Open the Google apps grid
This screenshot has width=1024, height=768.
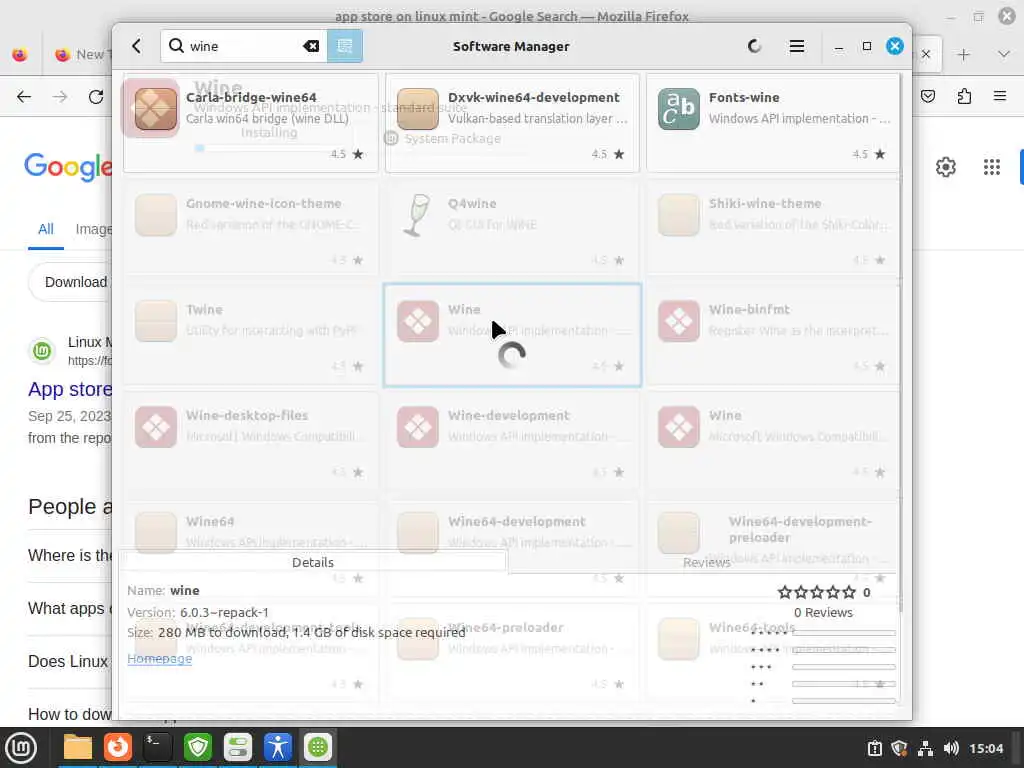tap(991, 167)
